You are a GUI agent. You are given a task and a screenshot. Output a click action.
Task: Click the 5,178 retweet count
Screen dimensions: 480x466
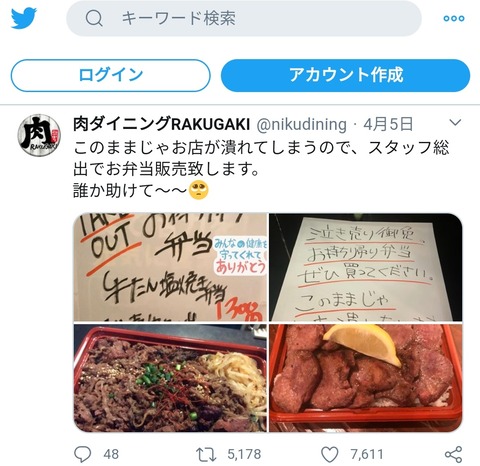(244, 454)
